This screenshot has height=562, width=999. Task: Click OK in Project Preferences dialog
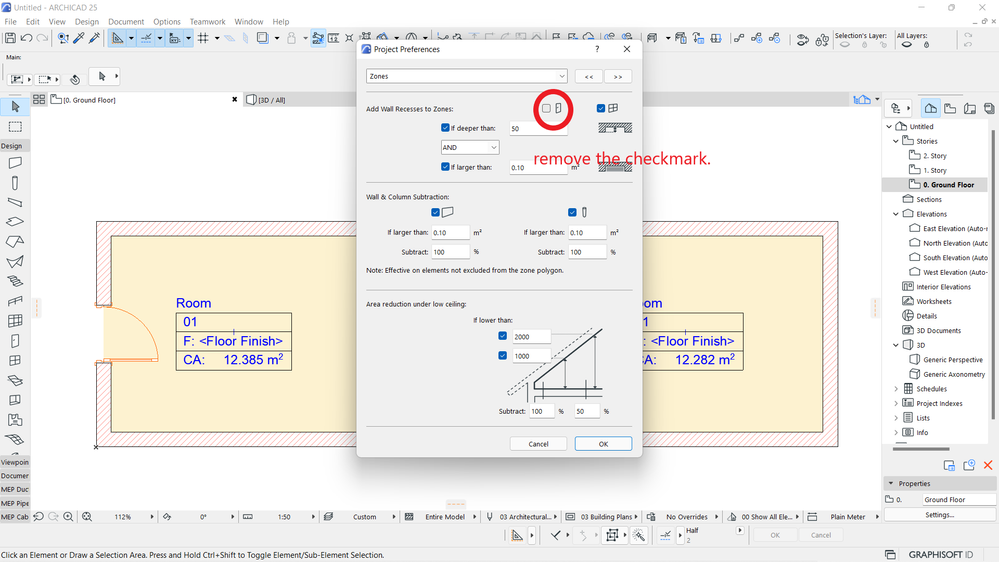pyautogui.click(x=603, y=443)
